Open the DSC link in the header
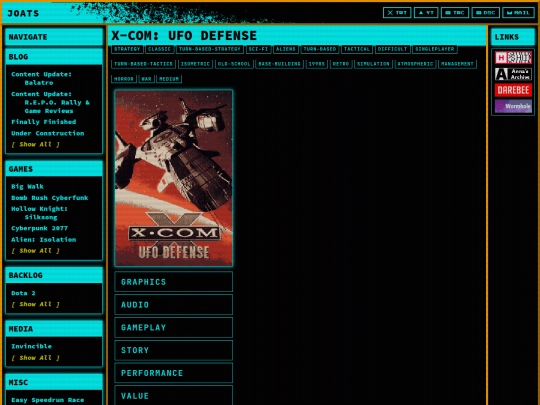The width and height of the screenshot is (540, 405). [x=485, y=13]
